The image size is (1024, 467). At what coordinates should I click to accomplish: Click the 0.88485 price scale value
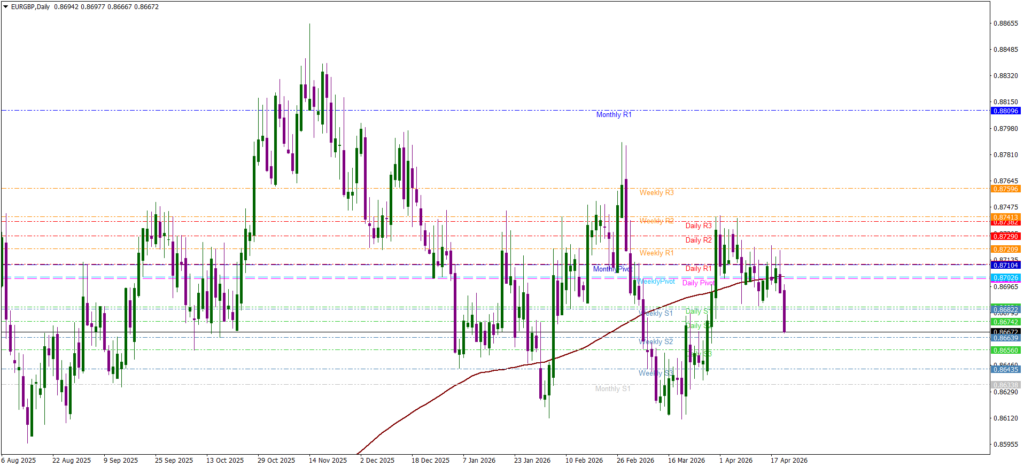point(1005,49)
